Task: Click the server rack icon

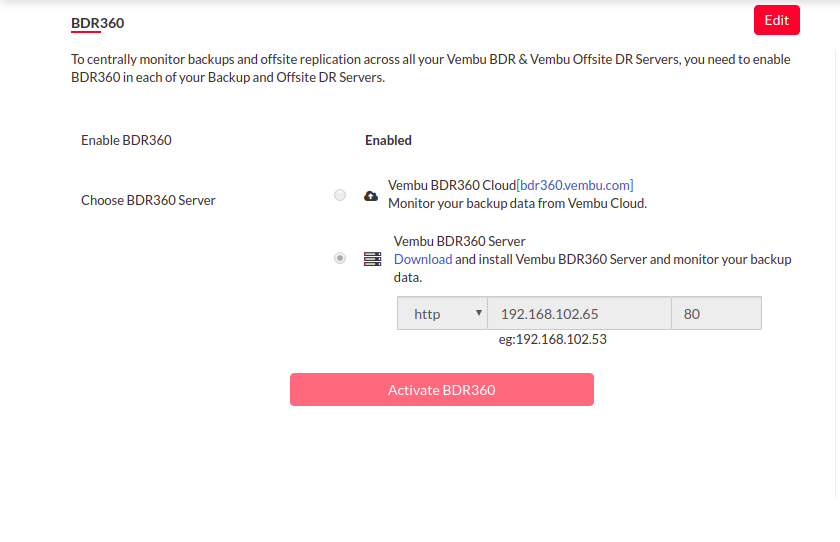Action: pos(372,259)
